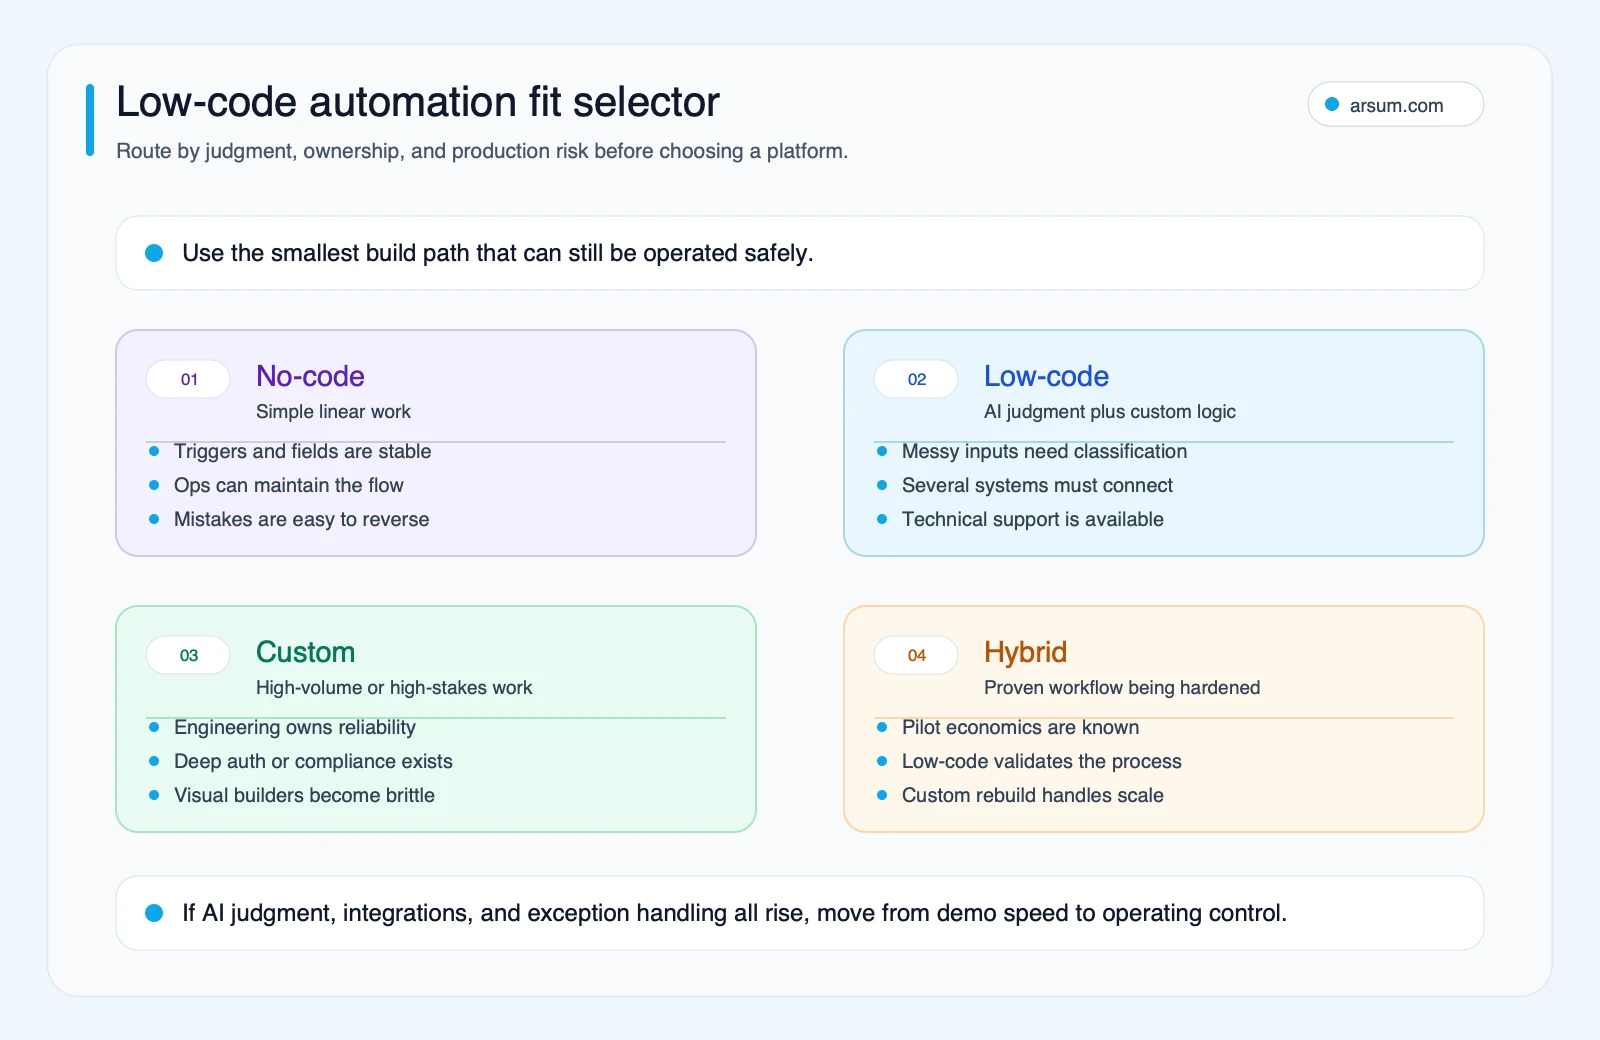Screen dimensions: 1600x1040
Task: Click 'Use the smallest build path' banner text
Action: [x=498, y=253]
